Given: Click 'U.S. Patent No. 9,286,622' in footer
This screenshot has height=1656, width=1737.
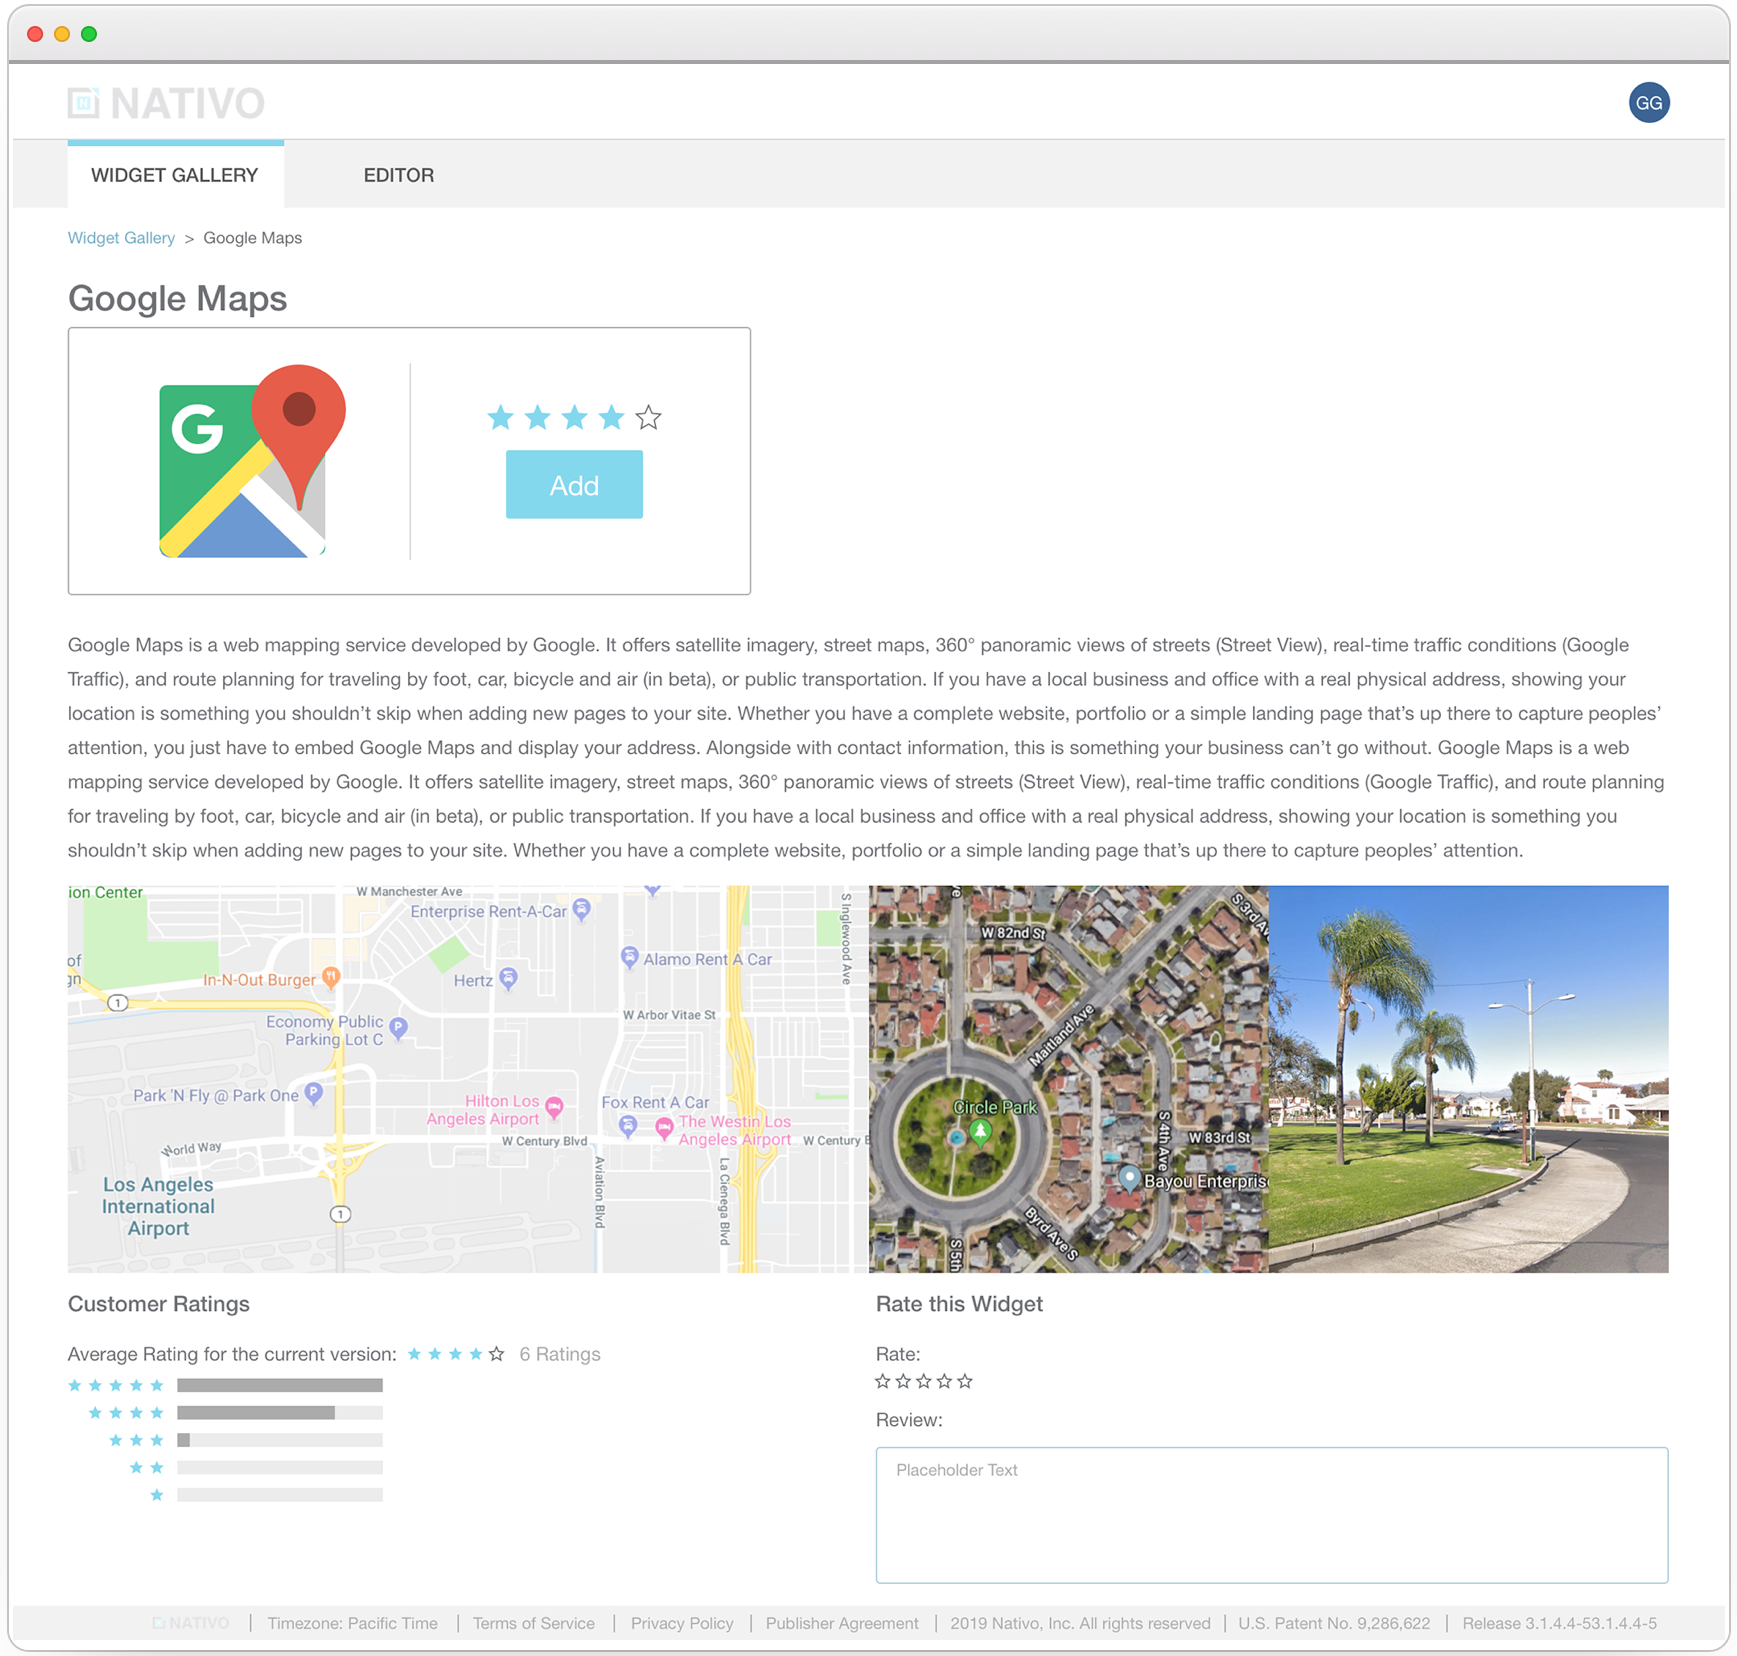Looking at the screenshot, I should coord(1334,1623).
